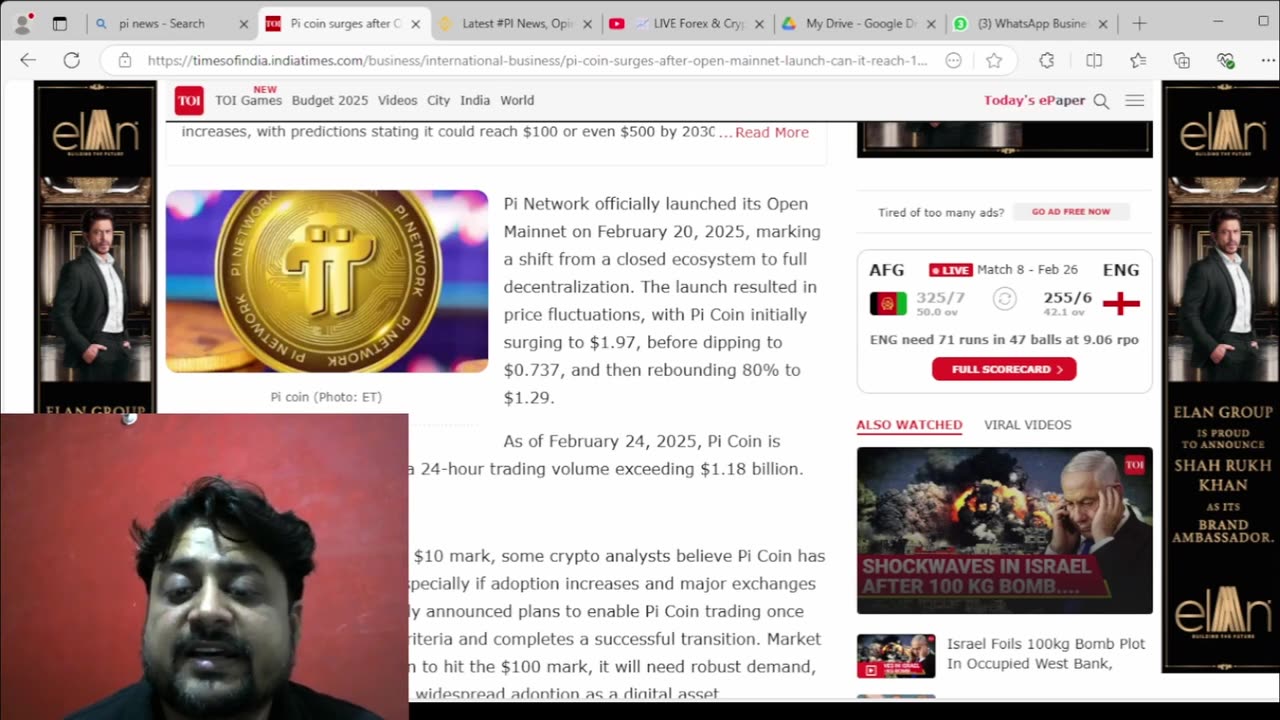Open browser settings and more menu

(x=1268, y=61)
